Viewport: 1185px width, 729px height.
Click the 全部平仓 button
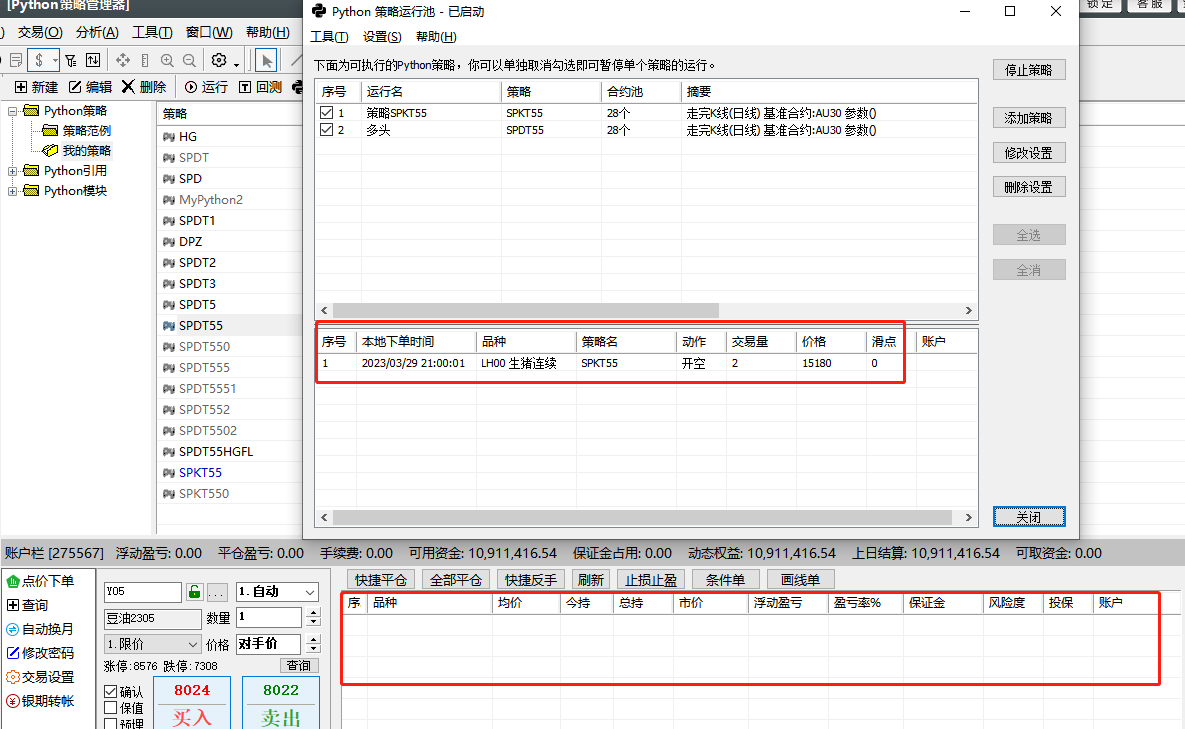455,580
